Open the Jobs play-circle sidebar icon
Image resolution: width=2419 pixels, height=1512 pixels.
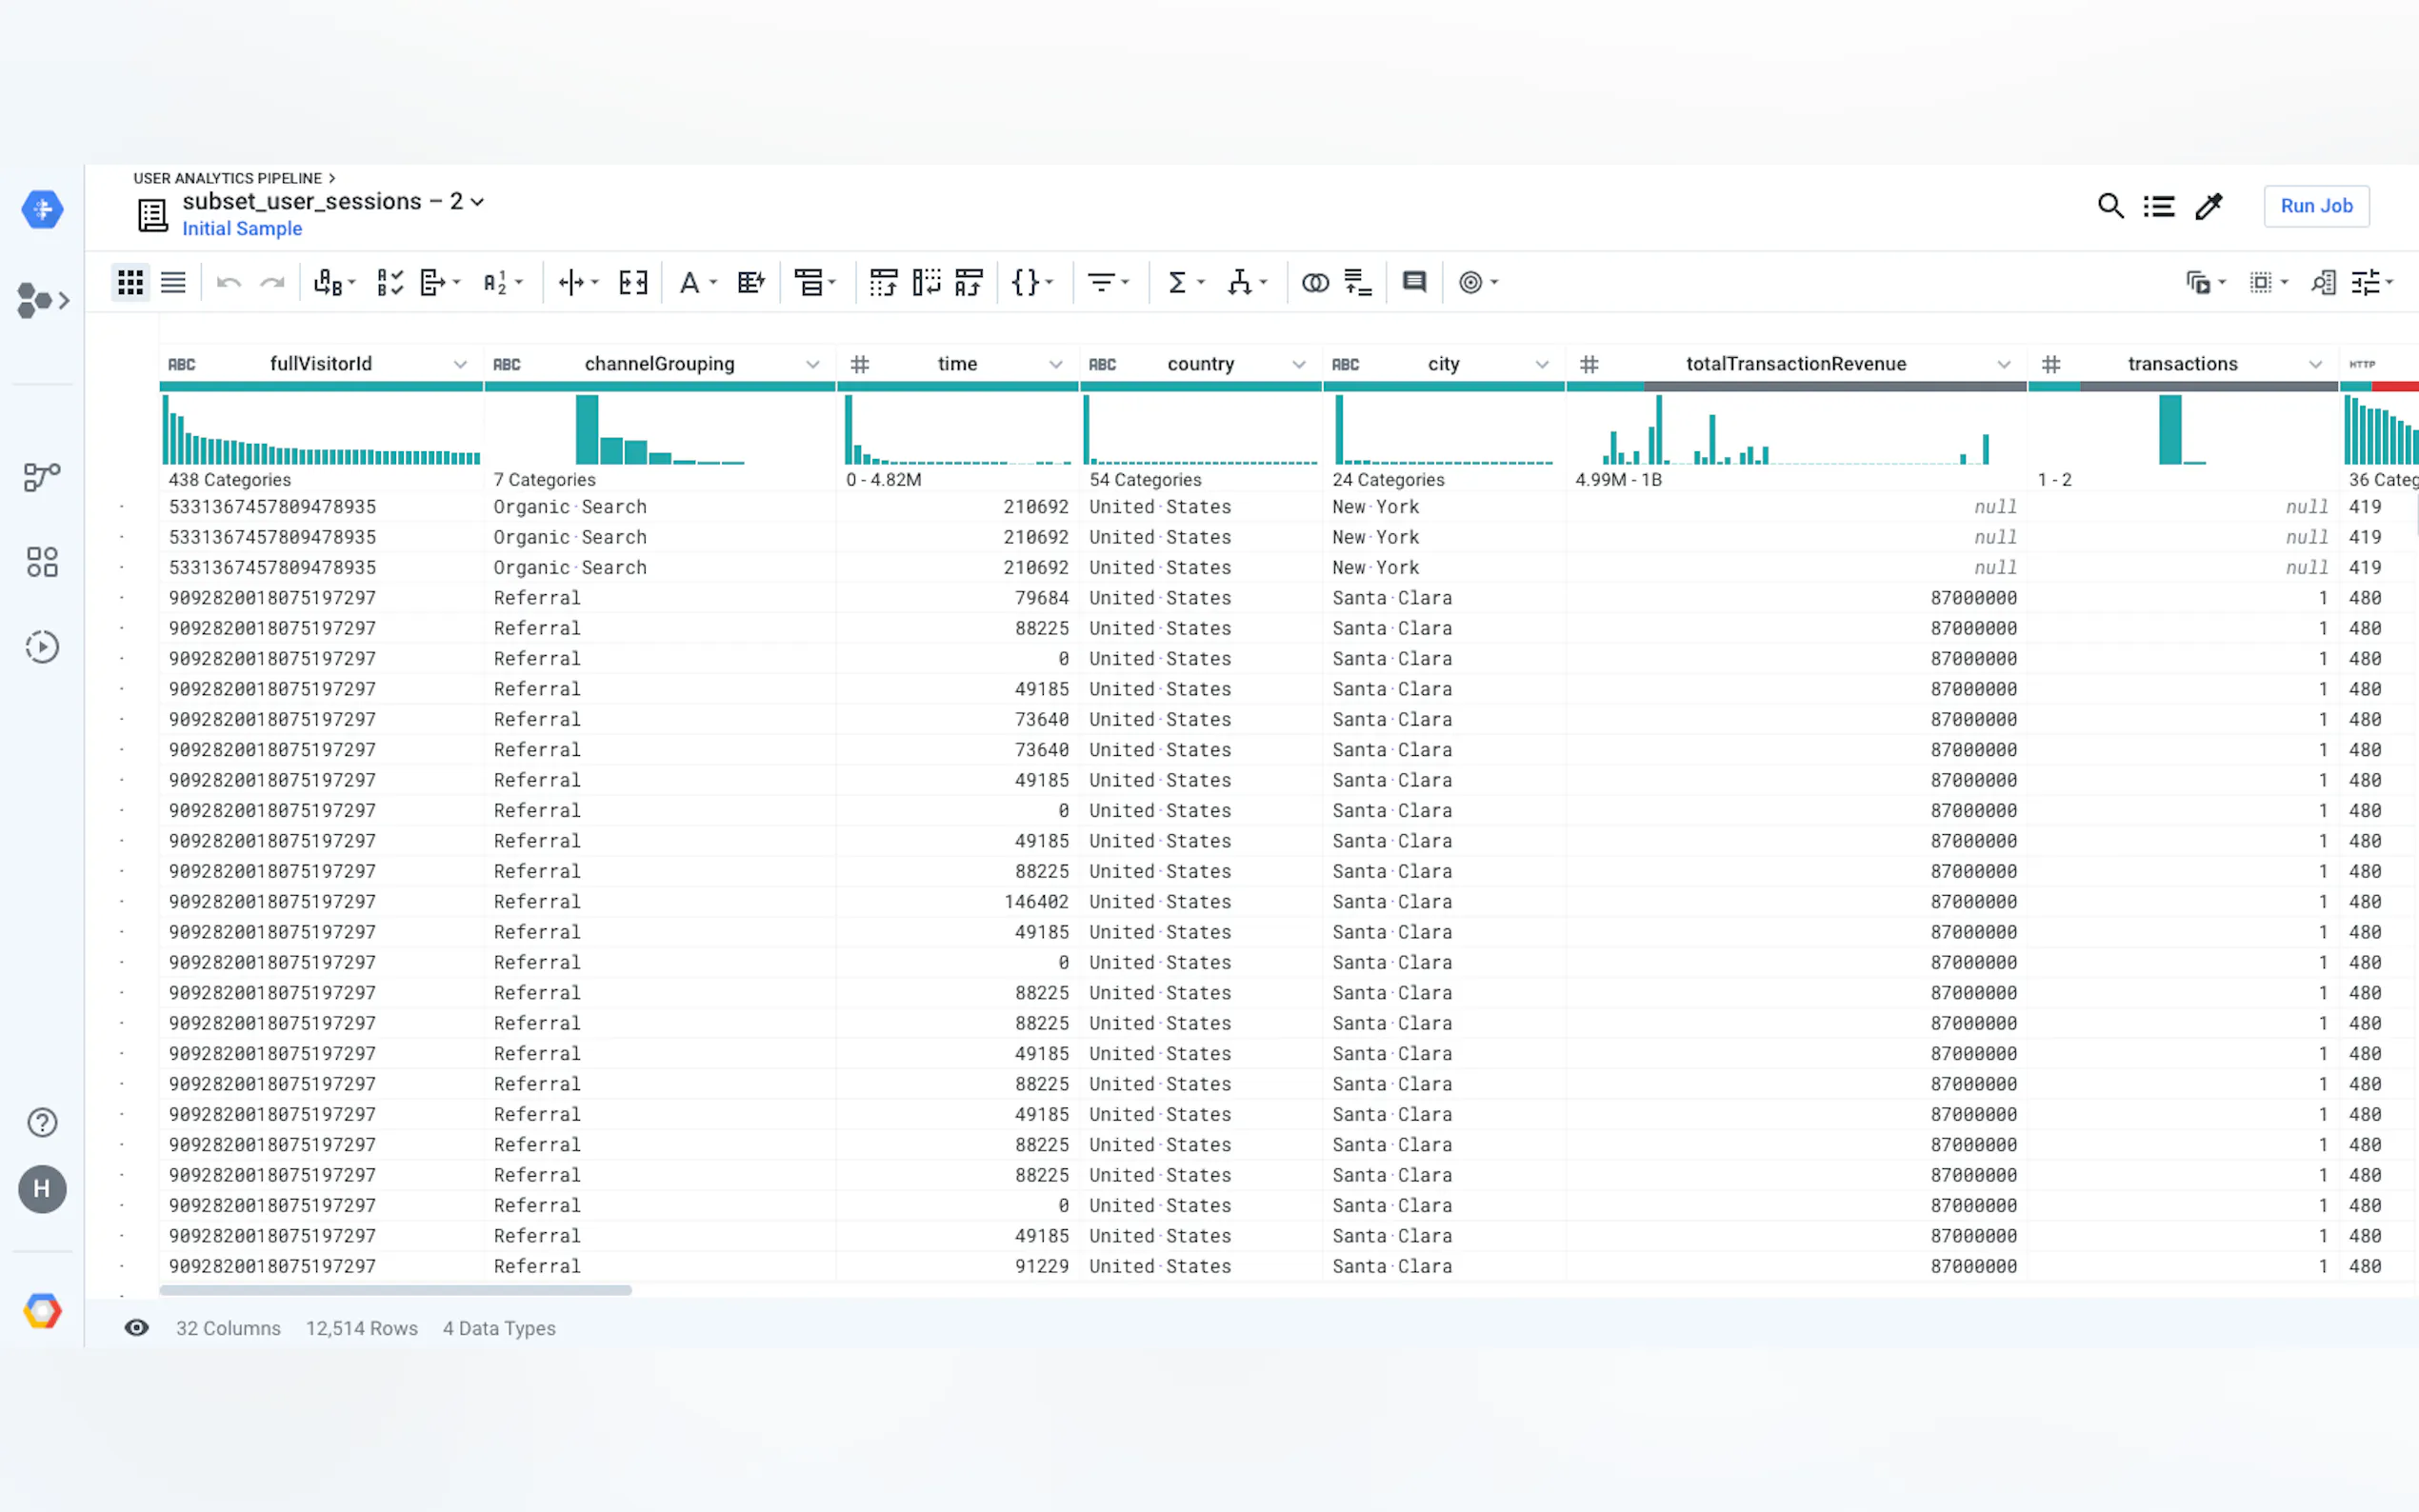tap(42, 647)
